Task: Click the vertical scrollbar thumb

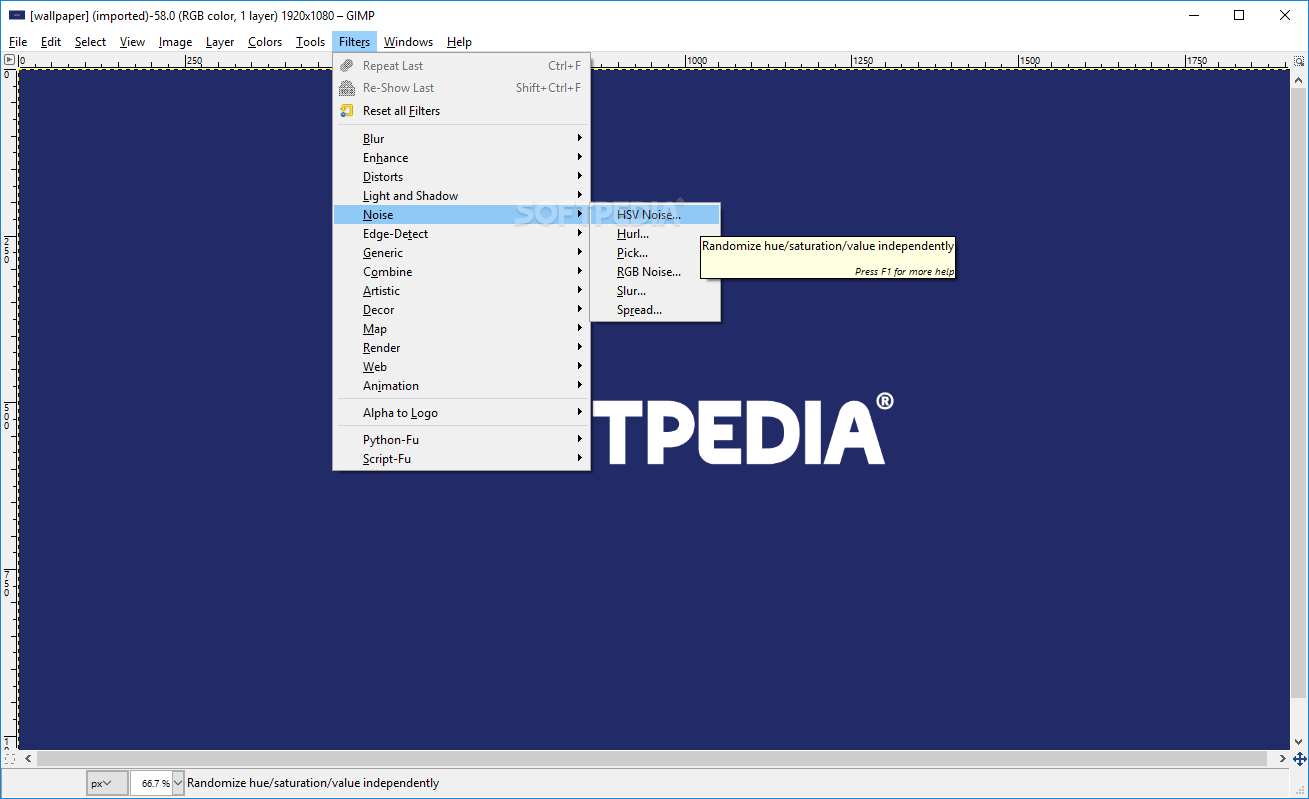Action: (x=1299, y=392)
